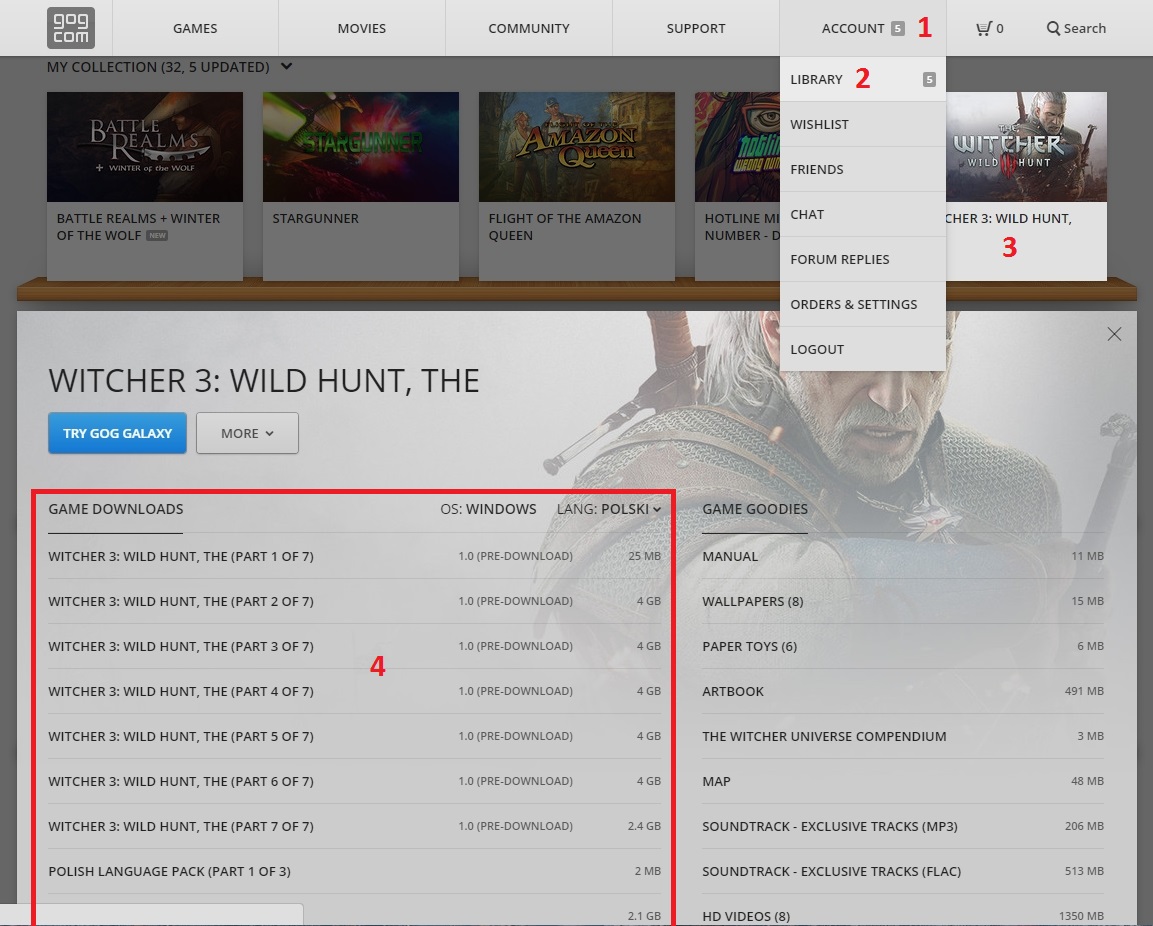Screen dimensions: 1153x926
Task: Choose LOGOUT in account dropdown
Action: coord(863,349)
